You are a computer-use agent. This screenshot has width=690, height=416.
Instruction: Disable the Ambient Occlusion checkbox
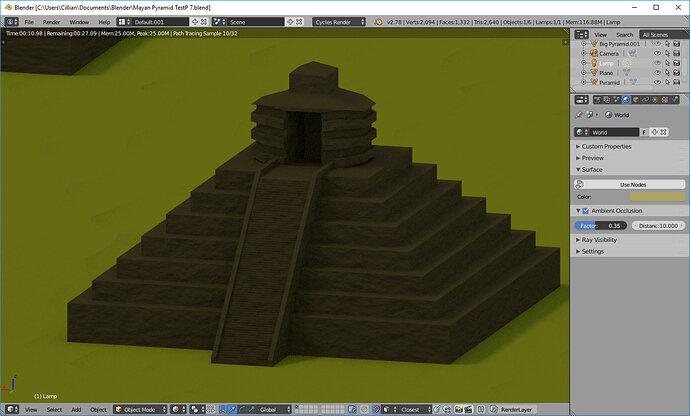(586, 211)
